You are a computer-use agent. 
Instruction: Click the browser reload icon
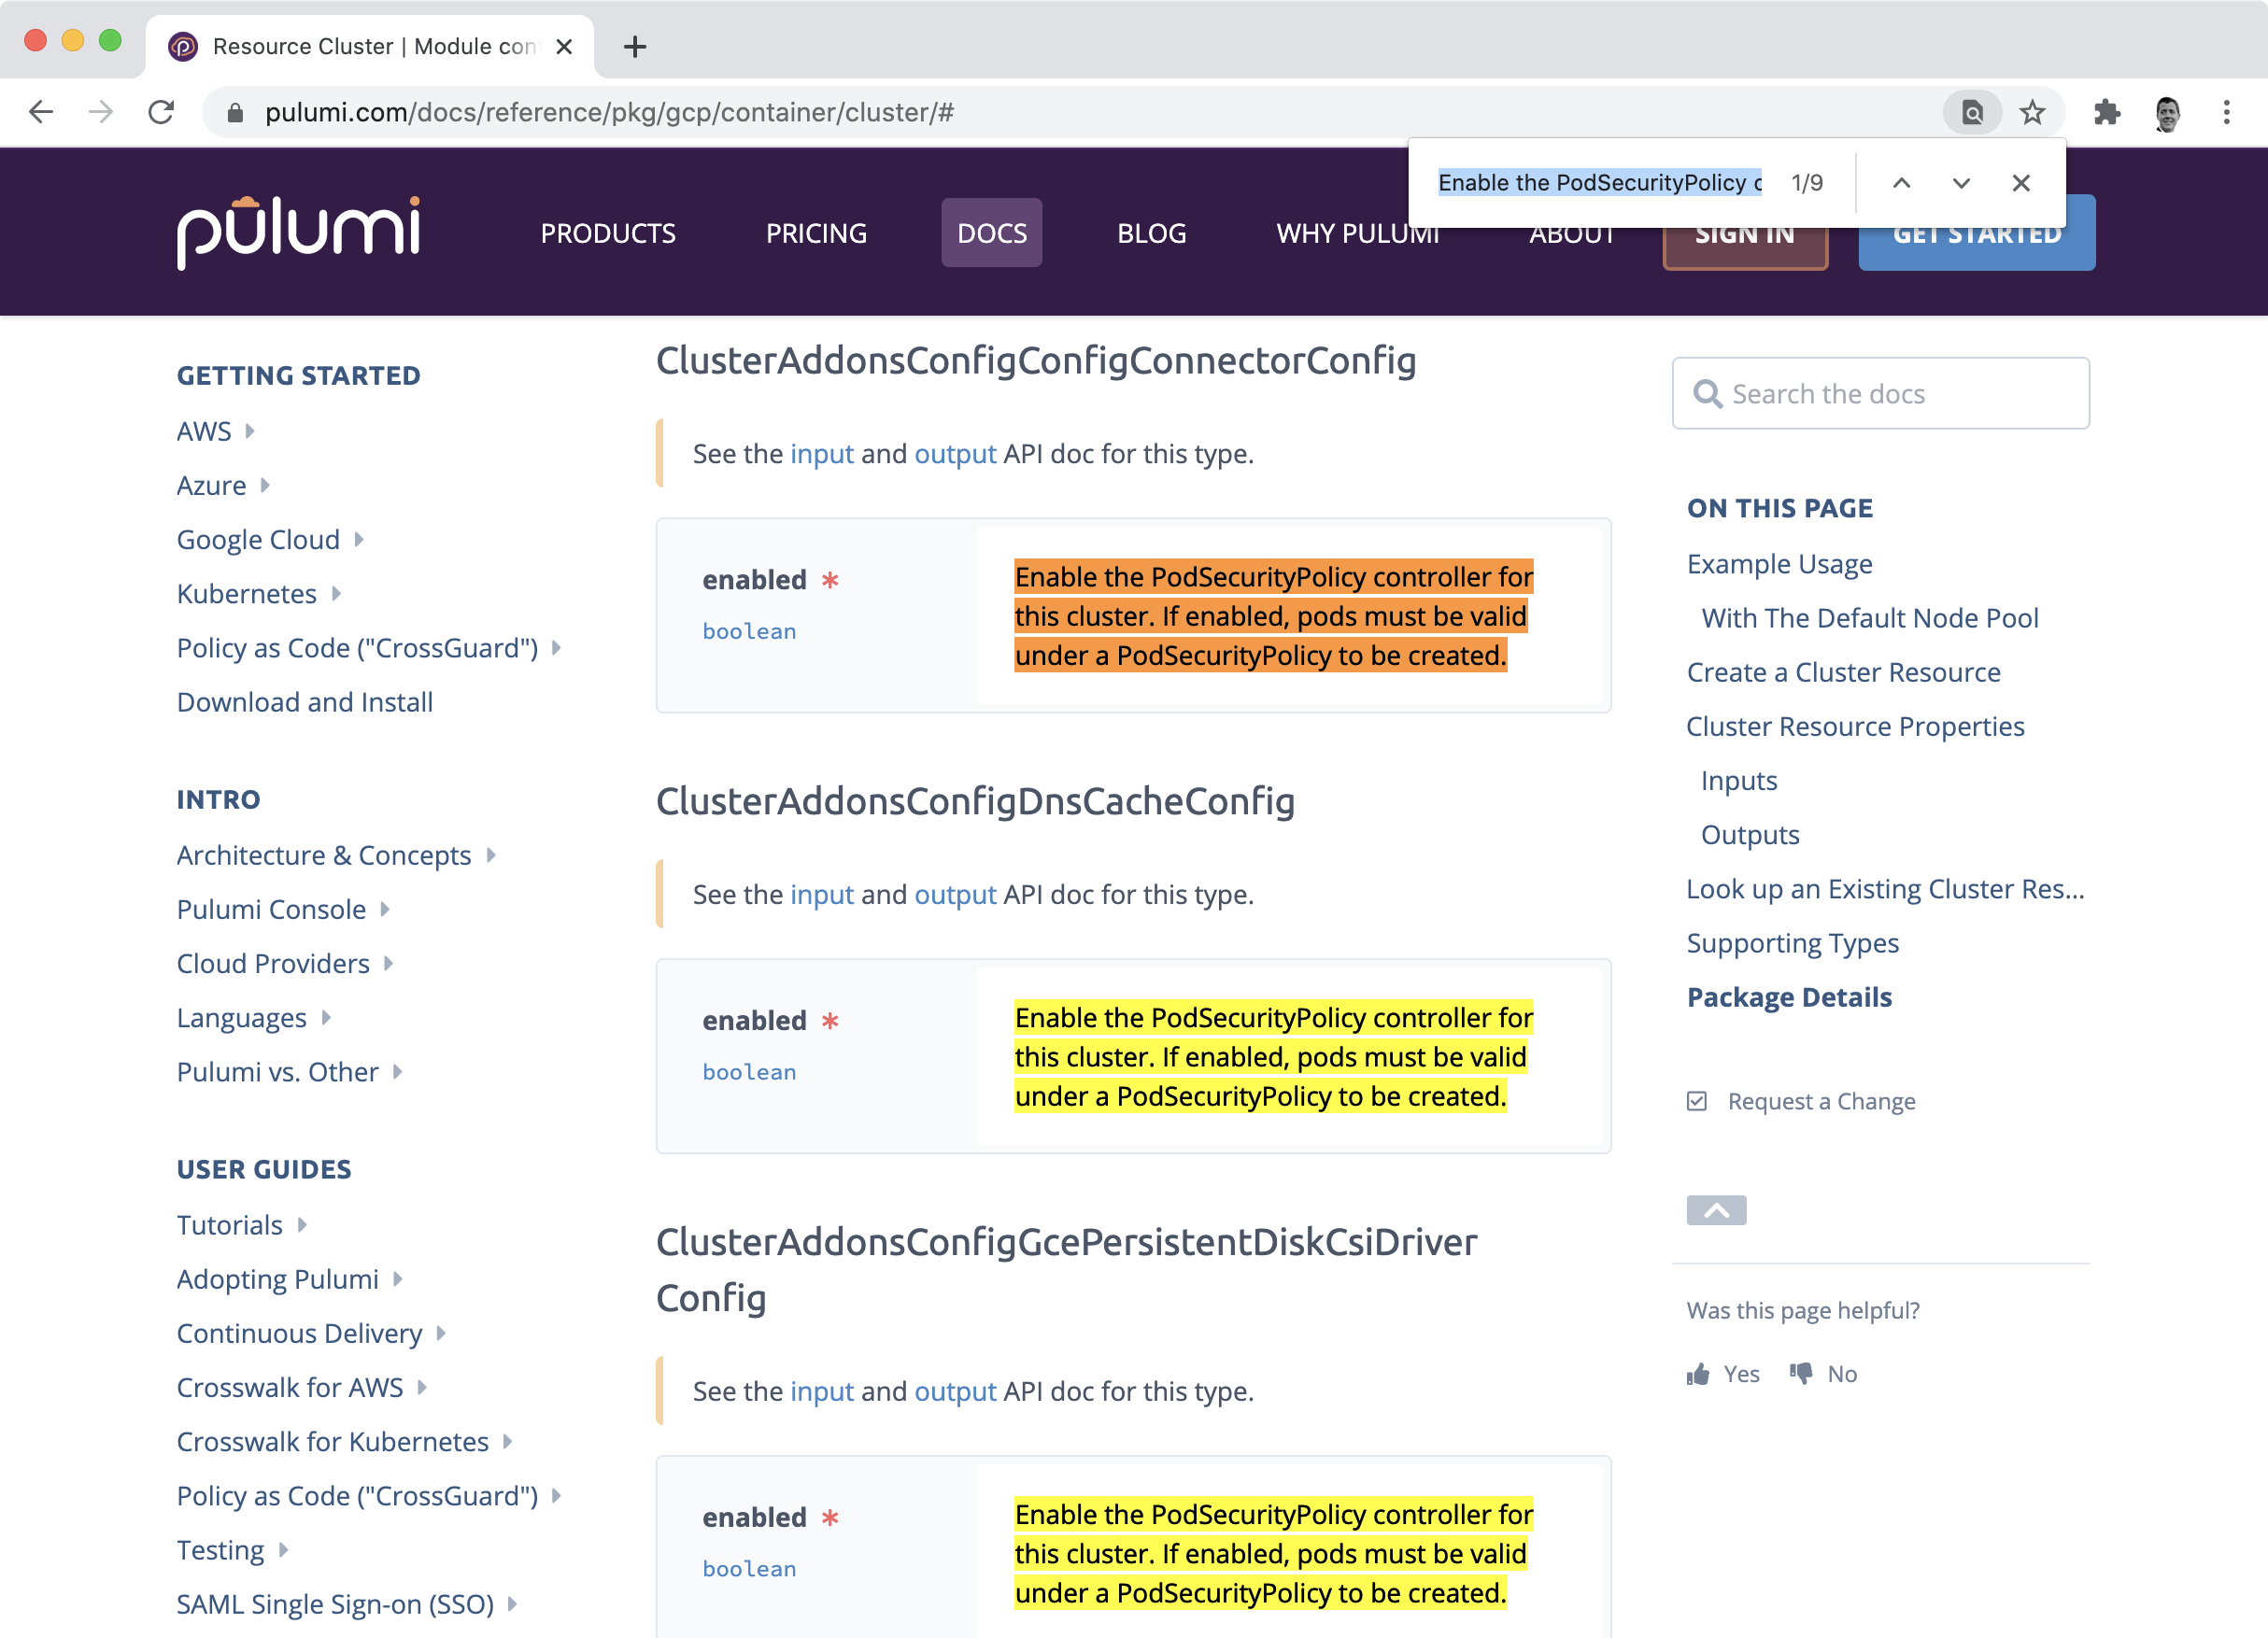coord(161,112)
